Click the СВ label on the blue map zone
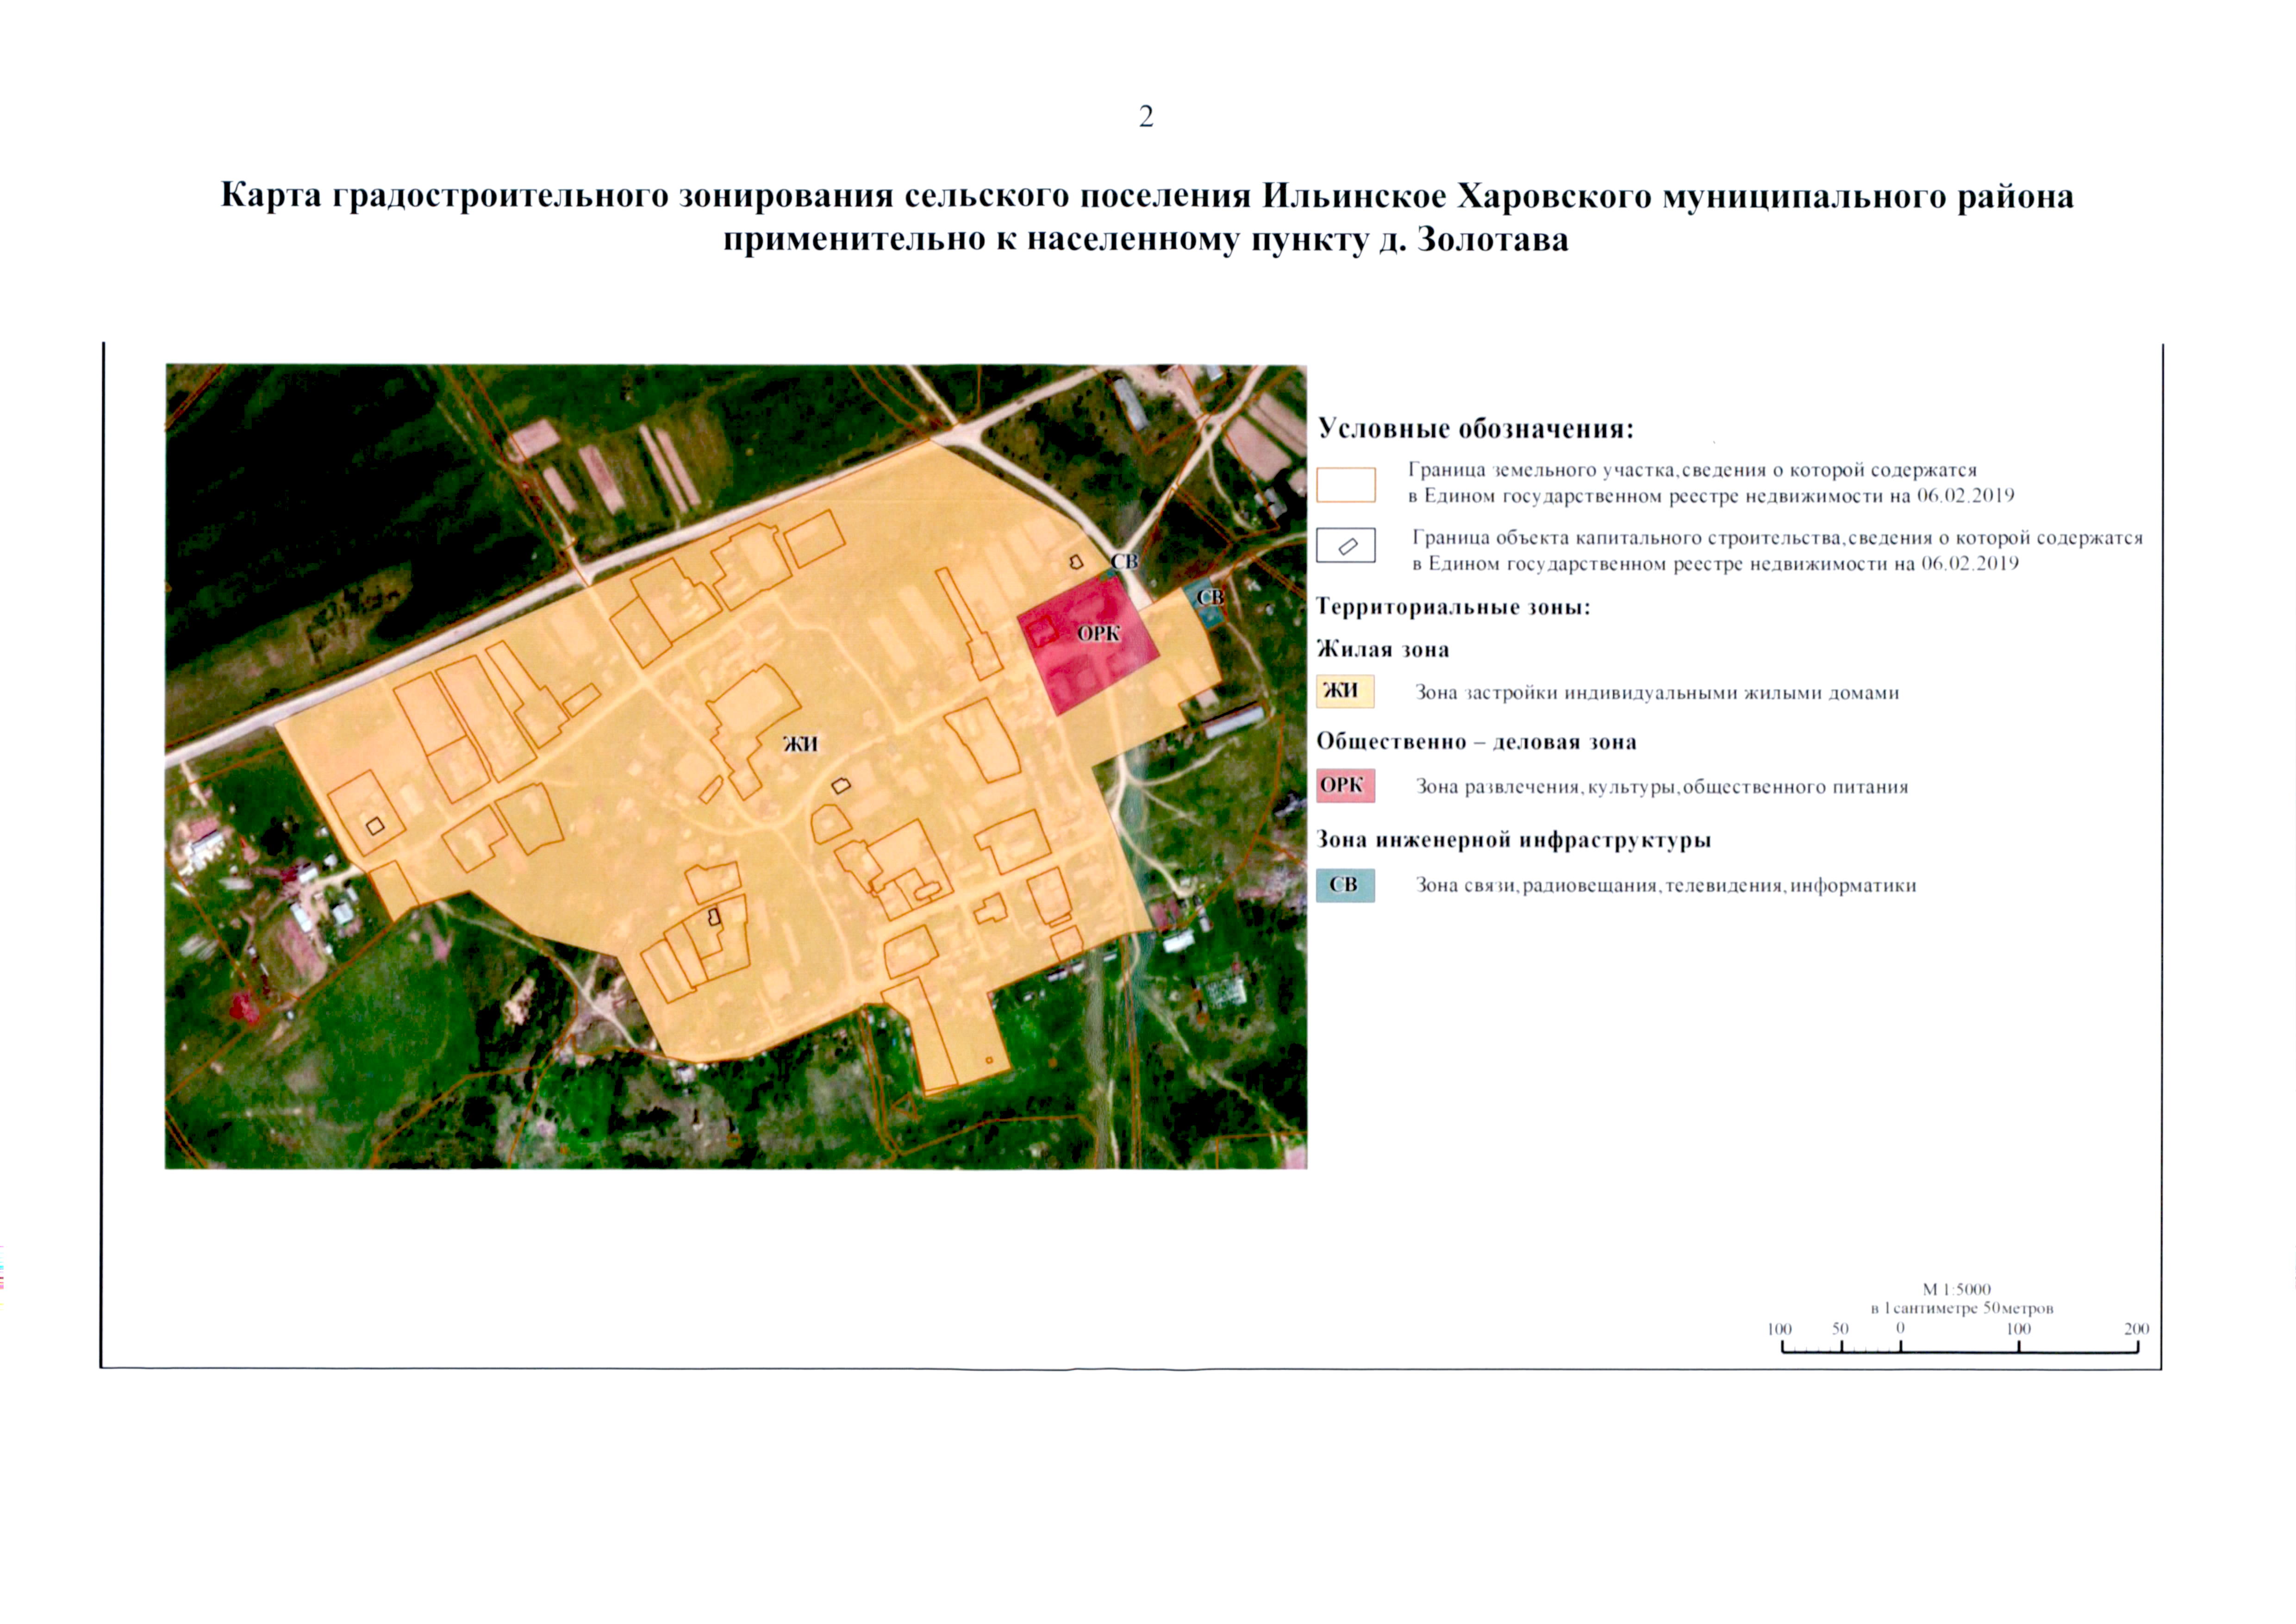The height and width of the screenshot is (1624, 2296). pyautogui.click(x=1210, y=597)
